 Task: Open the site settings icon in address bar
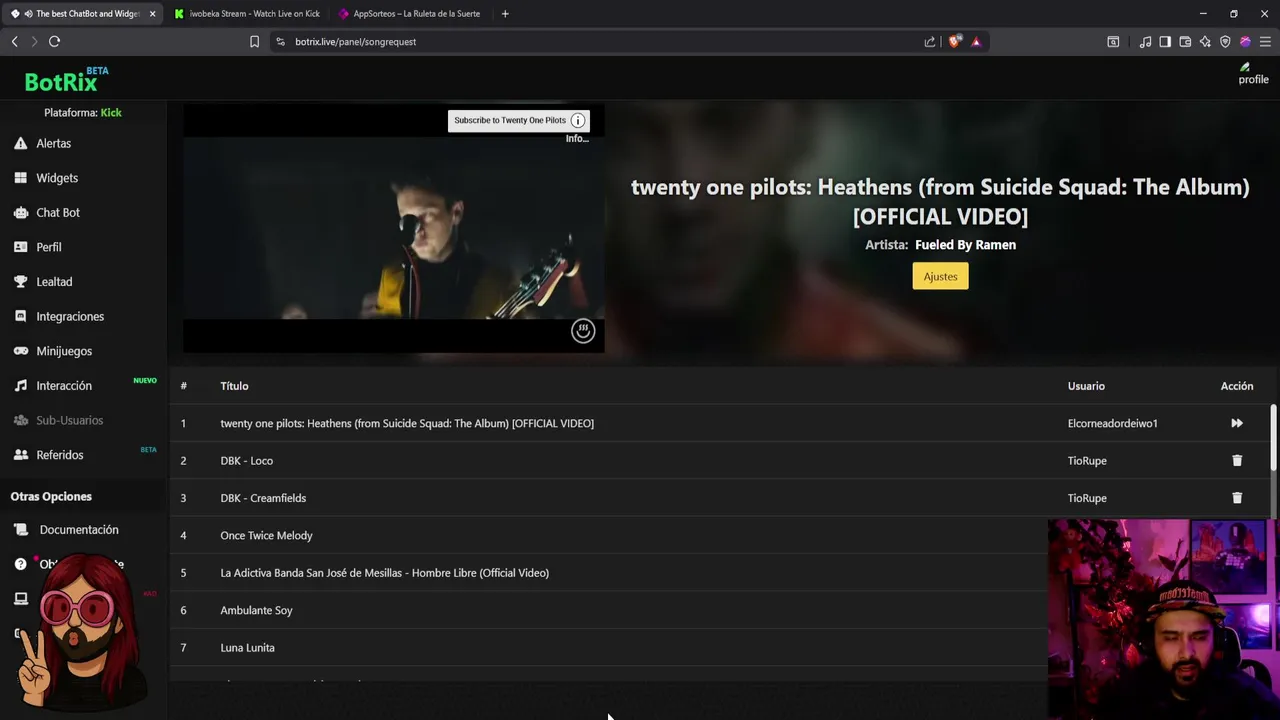point(280,42)
